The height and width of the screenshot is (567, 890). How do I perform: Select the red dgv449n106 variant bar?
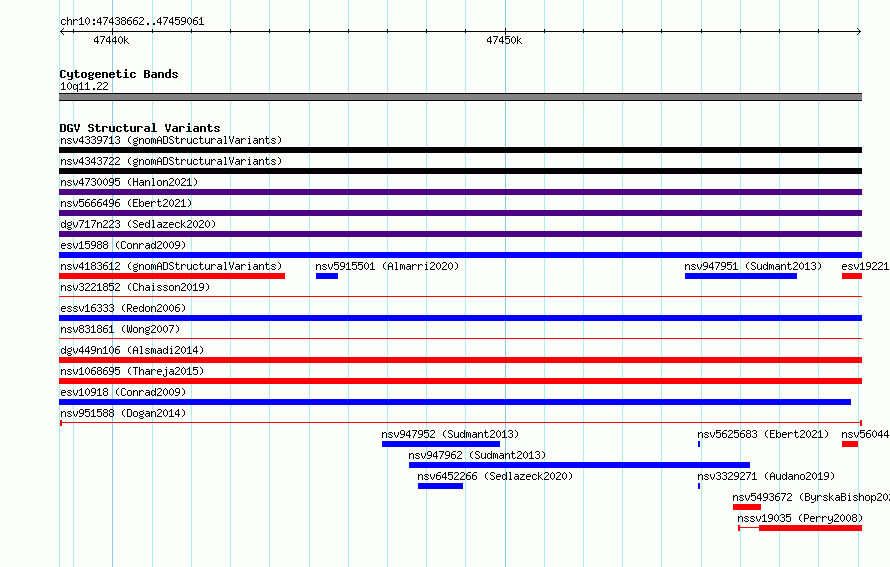tap(460, 360)
